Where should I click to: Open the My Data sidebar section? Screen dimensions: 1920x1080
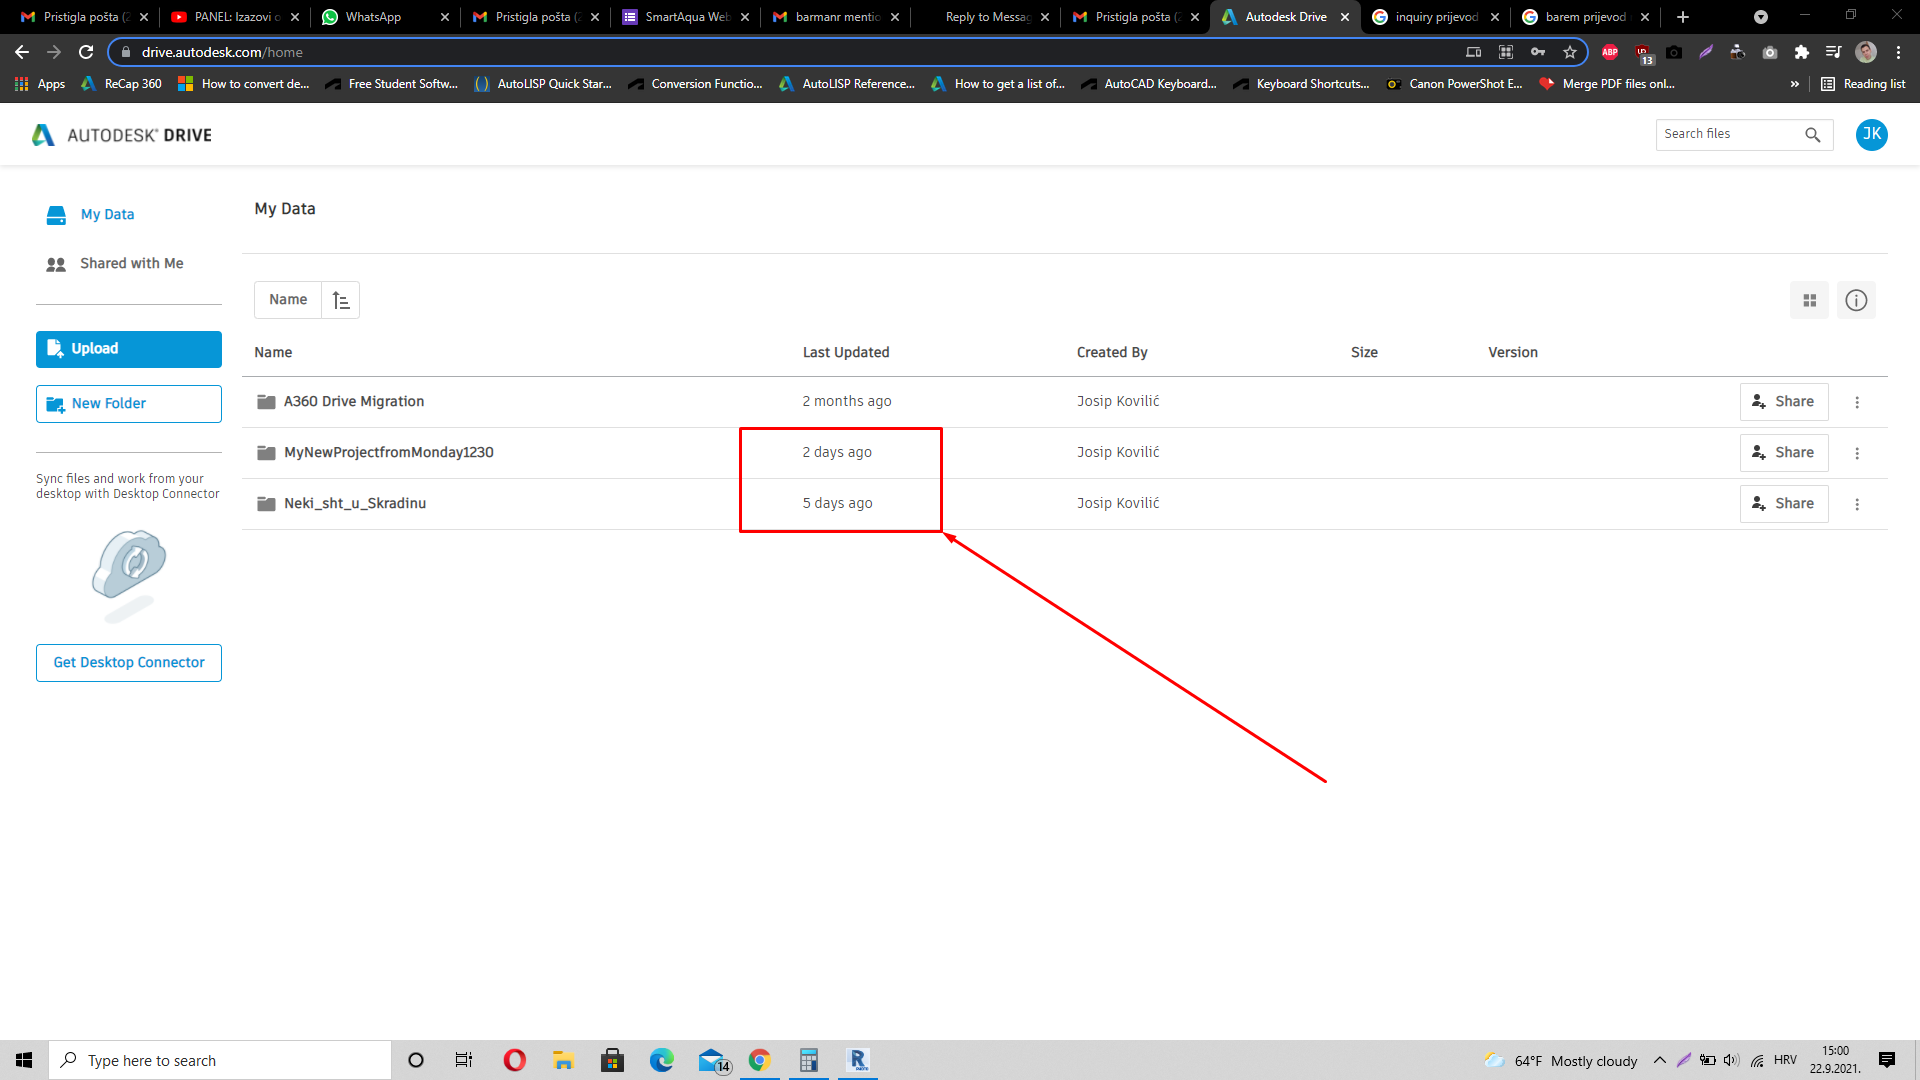pos(107,214)
